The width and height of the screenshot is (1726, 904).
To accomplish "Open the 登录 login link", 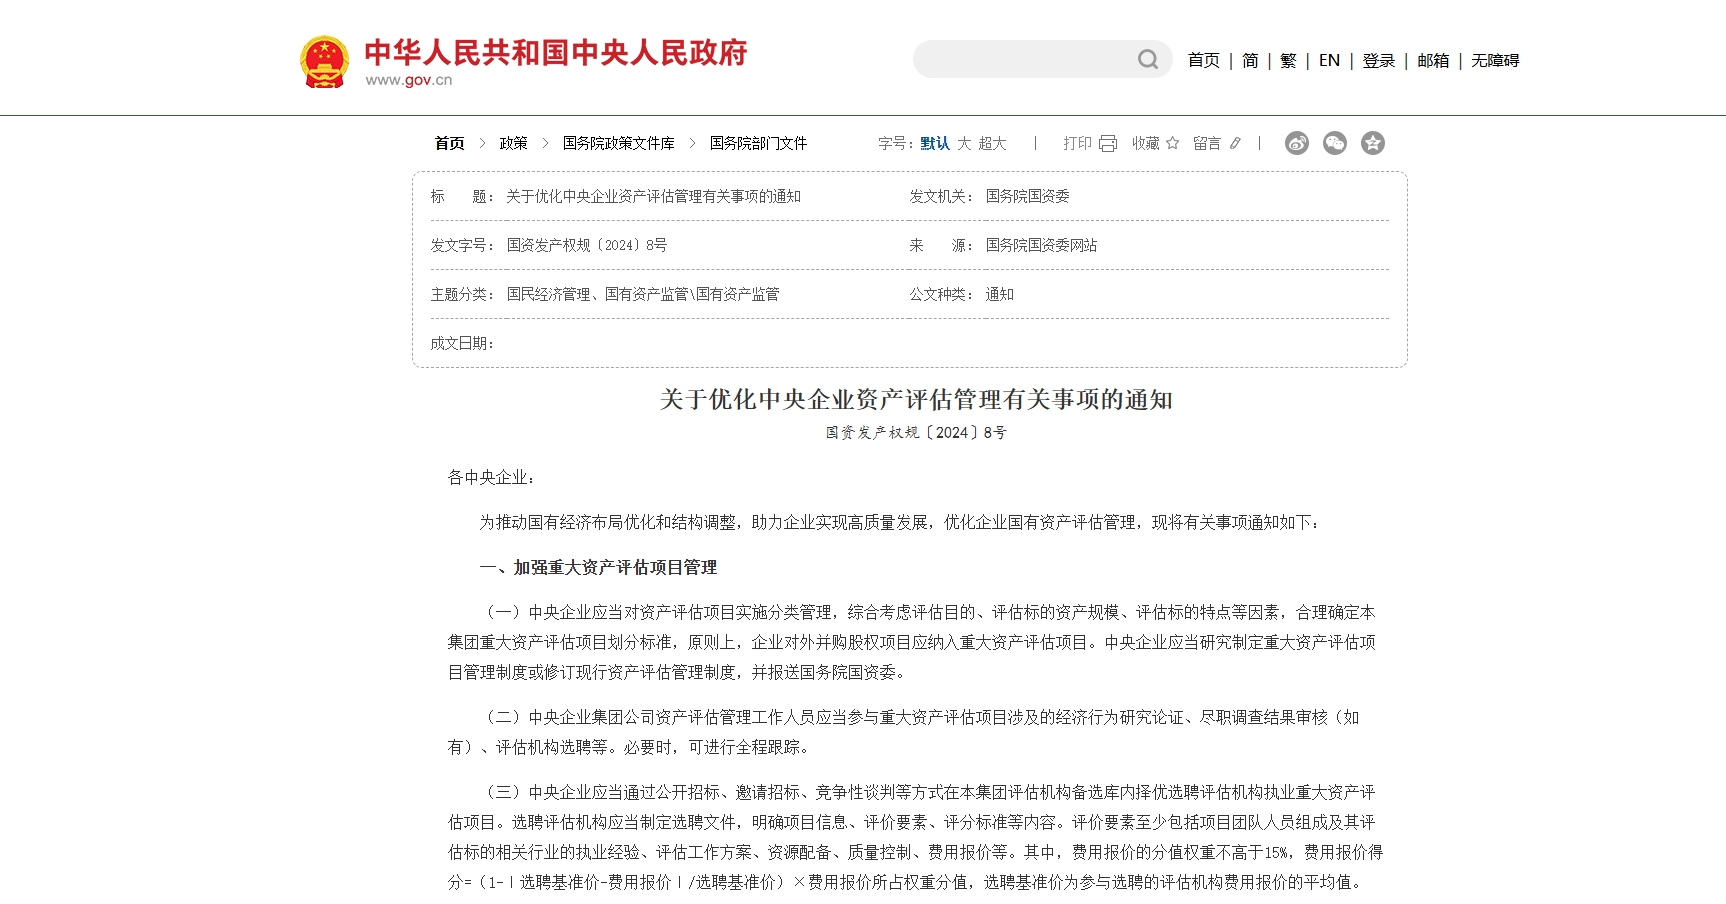I will 1378,61.
